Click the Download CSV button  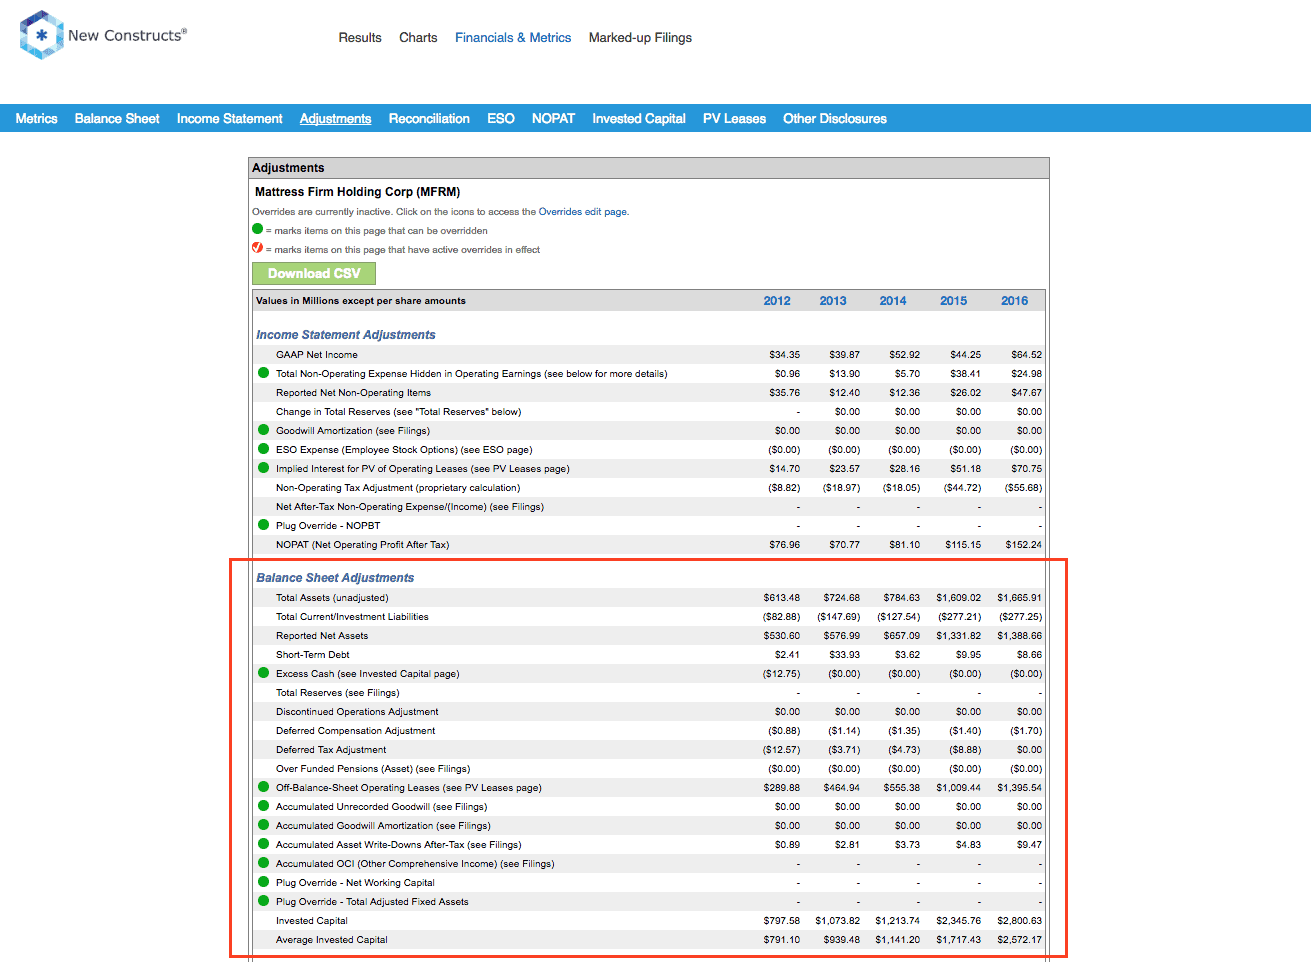pyautogui.click(x=314, y=273)
